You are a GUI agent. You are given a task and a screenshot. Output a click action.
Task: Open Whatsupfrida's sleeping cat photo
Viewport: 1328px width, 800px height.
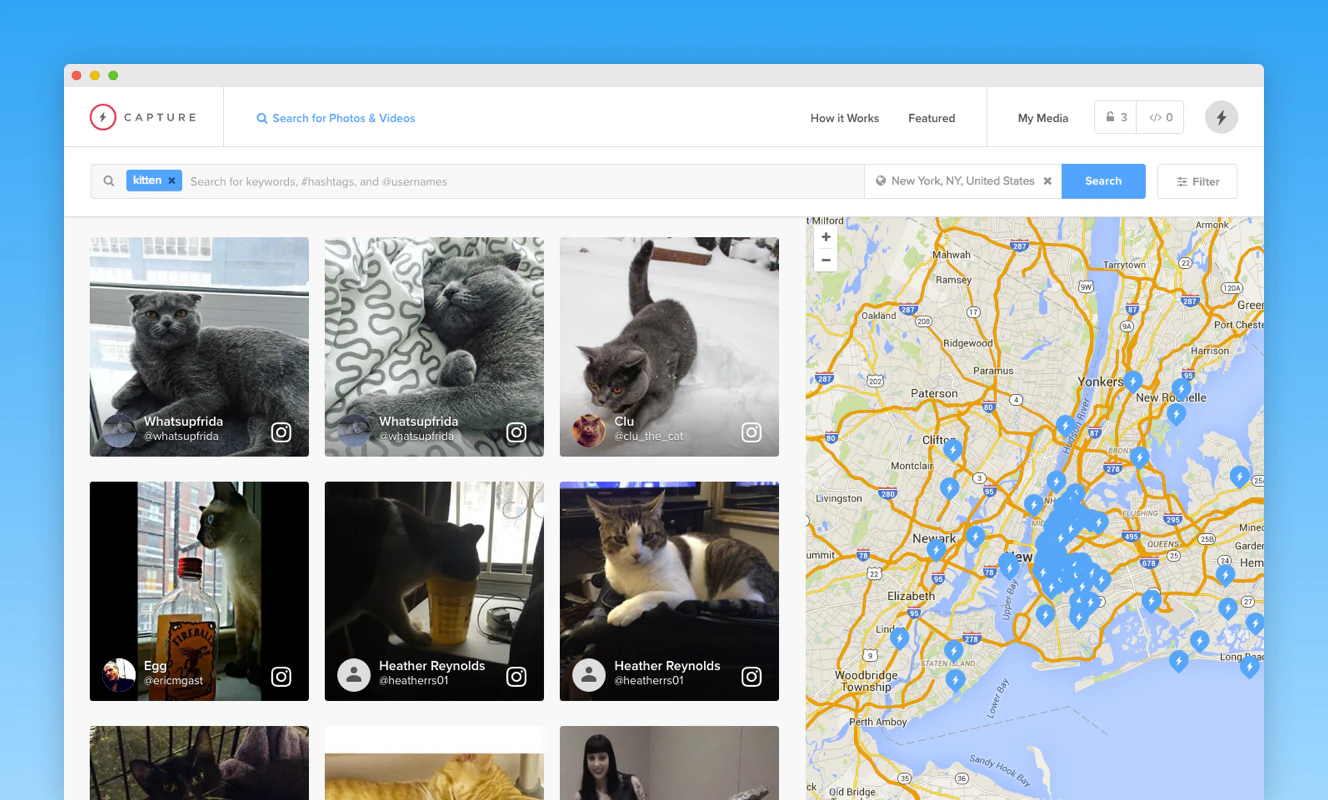click(x=434, y=347)
